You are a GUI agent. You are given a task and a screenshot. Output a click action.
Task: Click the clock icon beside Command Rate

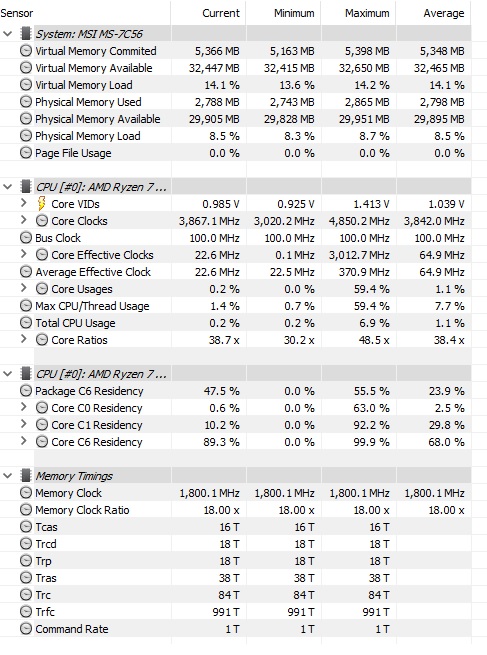coord(26,629)
